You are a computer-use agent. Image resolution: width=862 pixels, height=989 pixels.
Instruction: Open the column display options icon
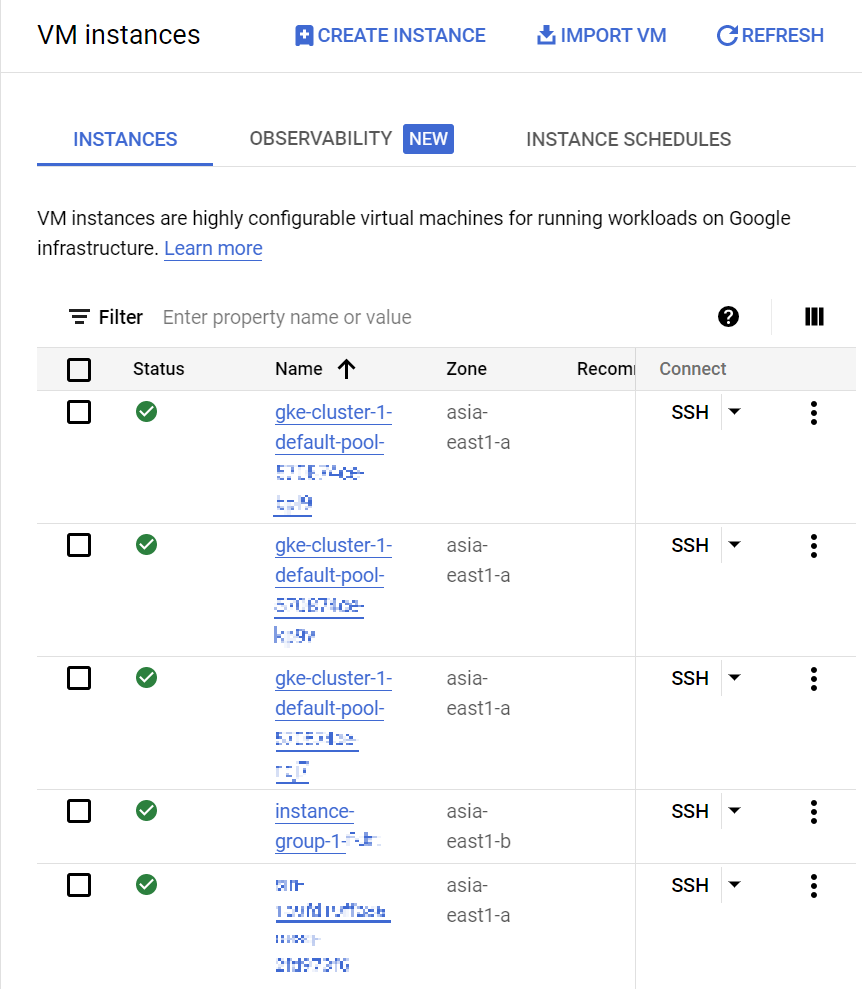pyautogui.click(x=814, y=317)
